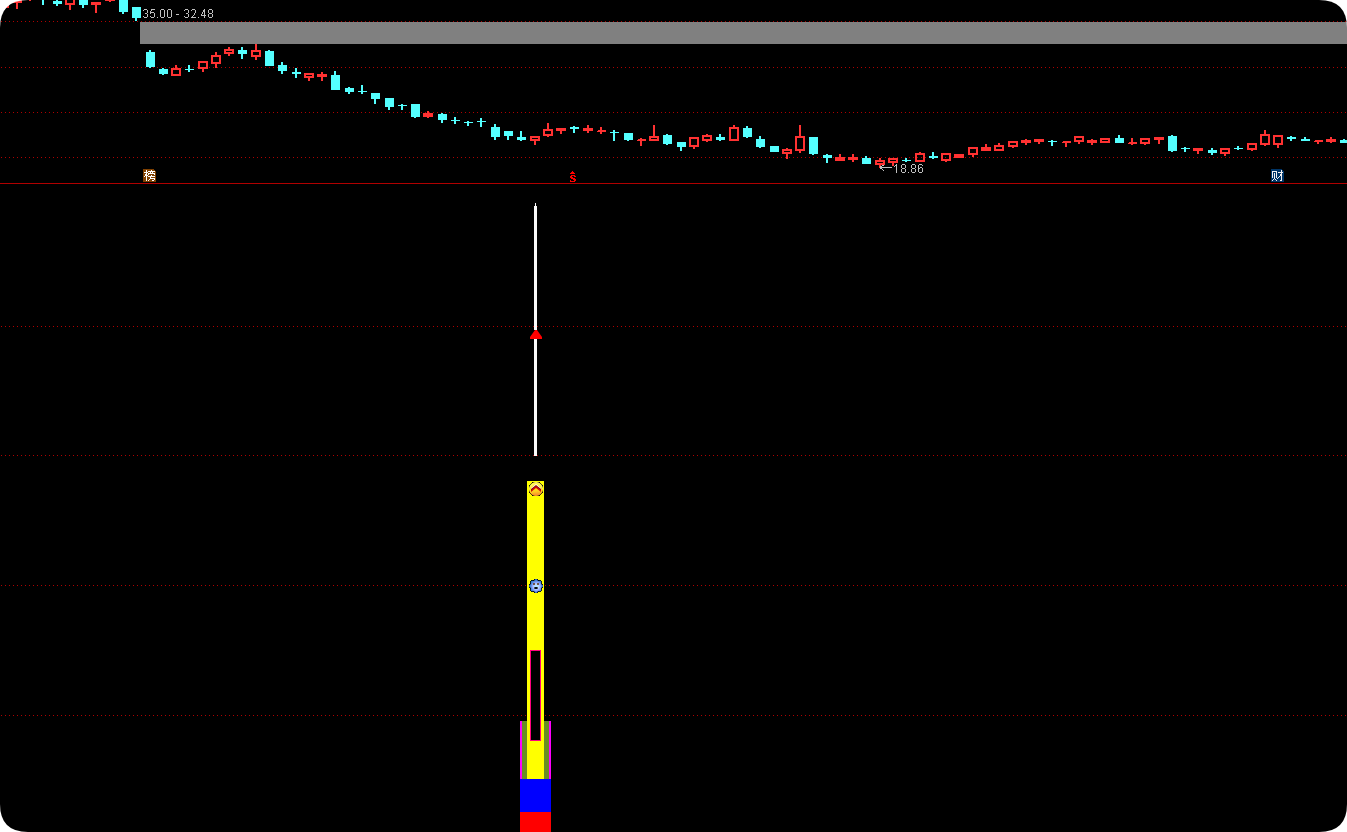Click the blue face icon on yellow bar
Screen dimensions: 1347x832
[x=535, y=586]
